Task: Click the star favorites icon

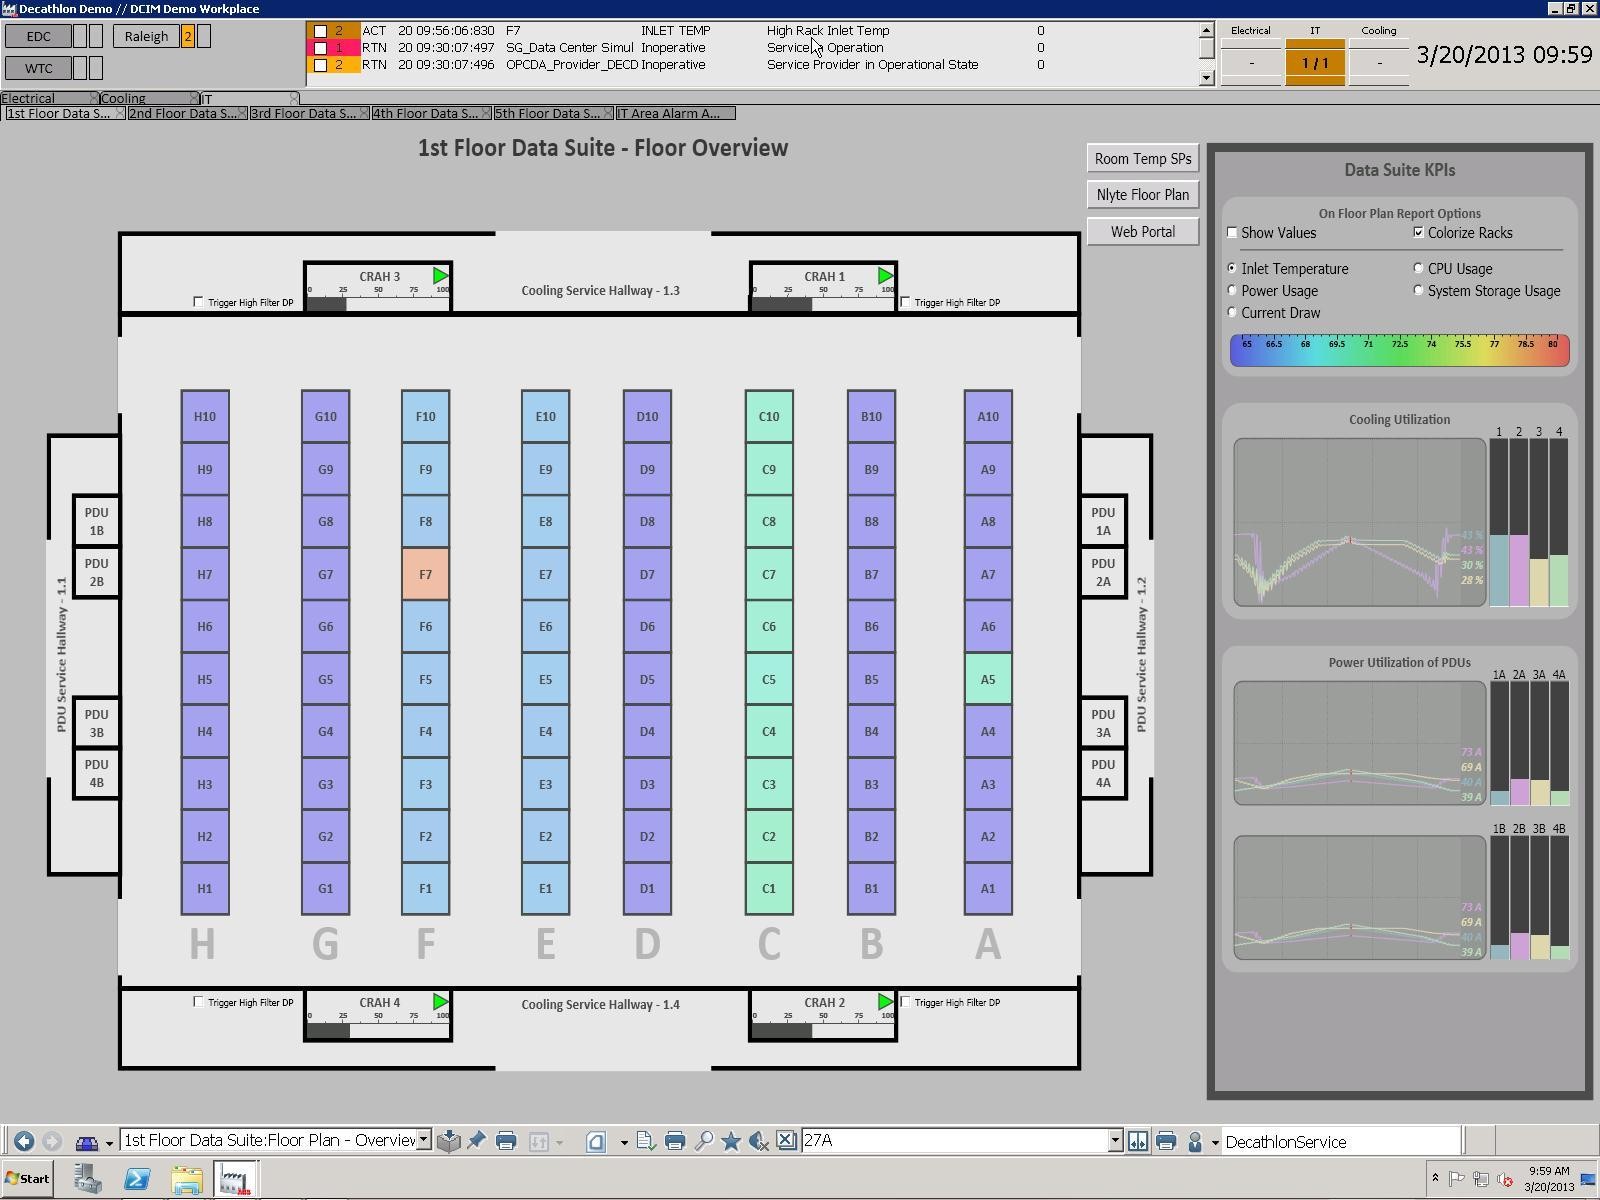Action: 731,1141
